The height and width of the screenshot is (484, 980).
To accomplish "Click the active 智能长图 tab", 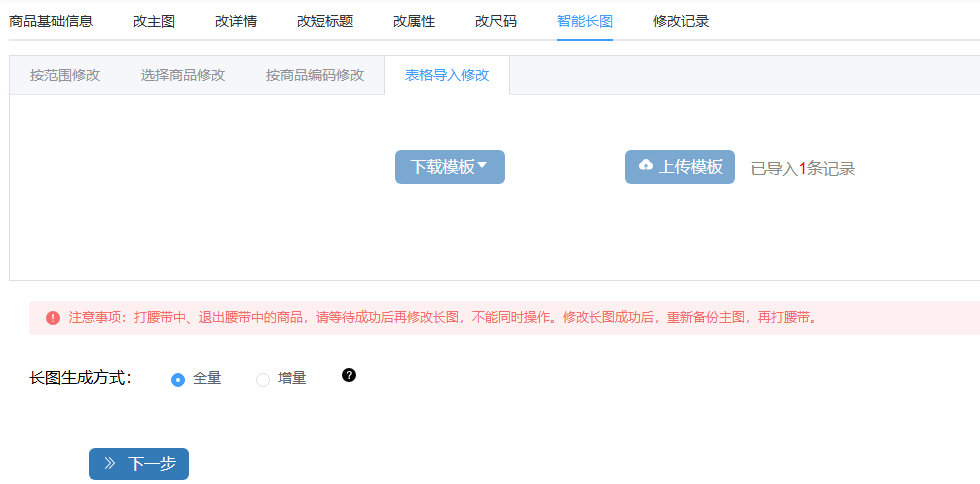I will point(585,21).
